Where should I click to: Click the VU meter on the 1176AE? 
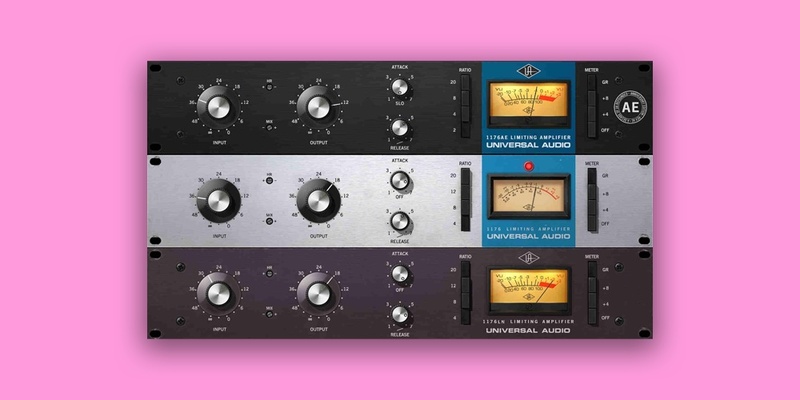click(x=529, y=104)
